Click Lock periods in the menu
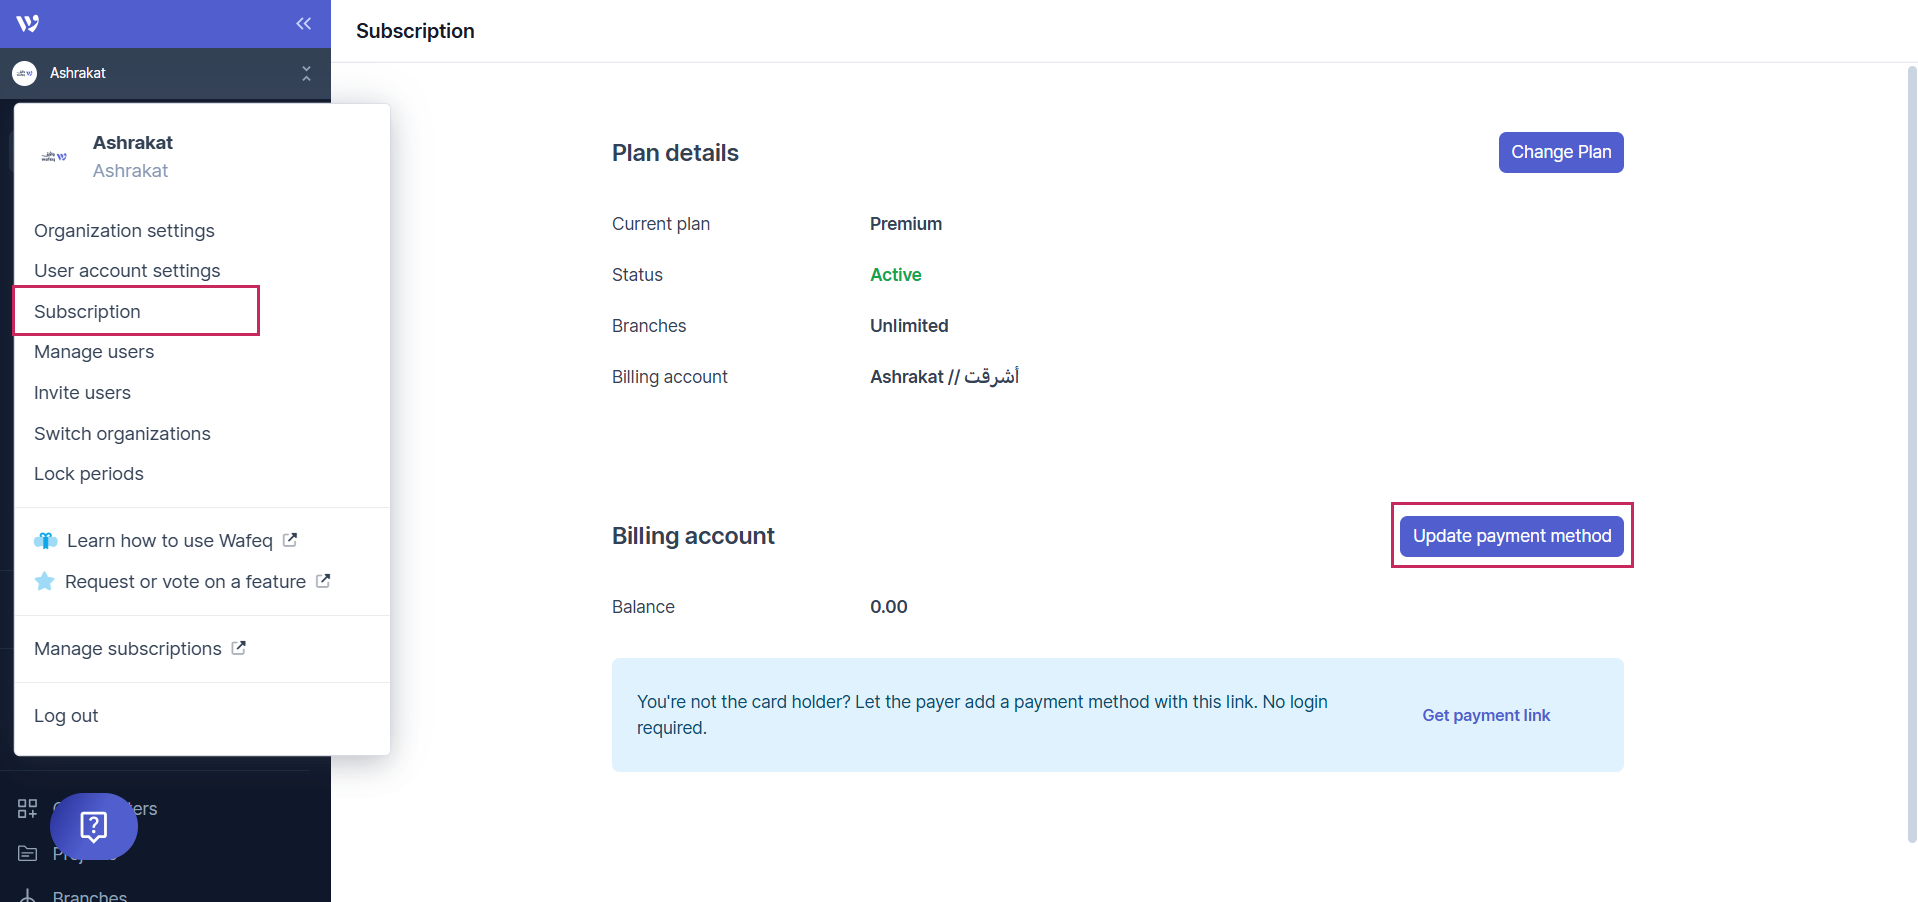 89,473
